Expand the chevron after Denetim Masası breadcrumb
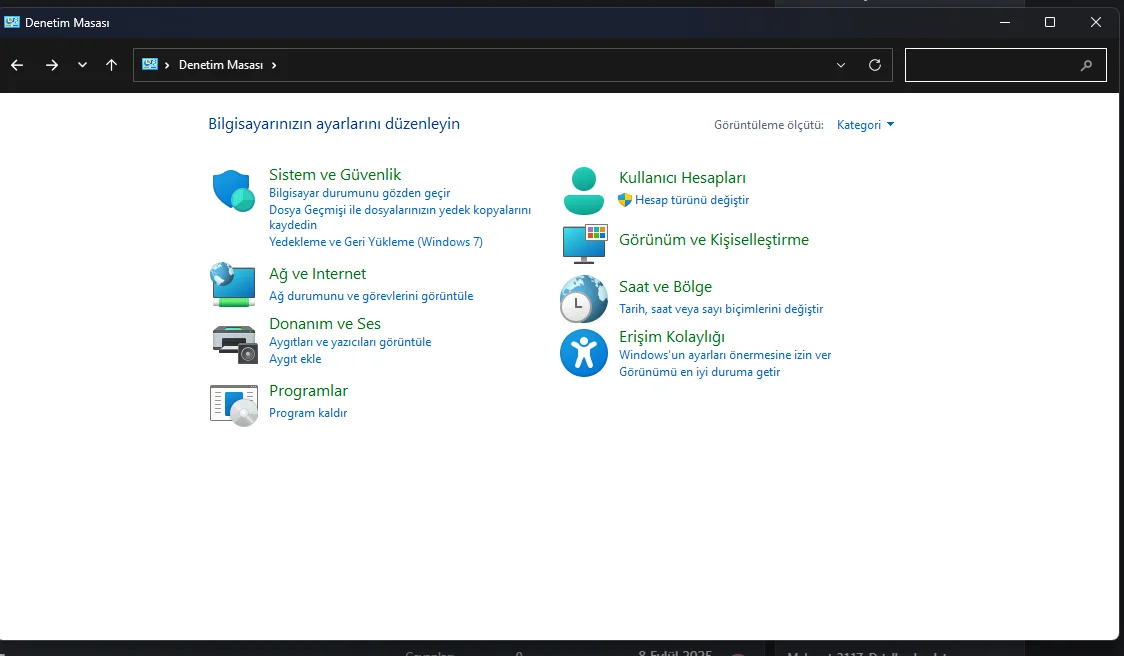Image resolution: width=1124 pixels, height=656 pixels. (x=274, y=65)
